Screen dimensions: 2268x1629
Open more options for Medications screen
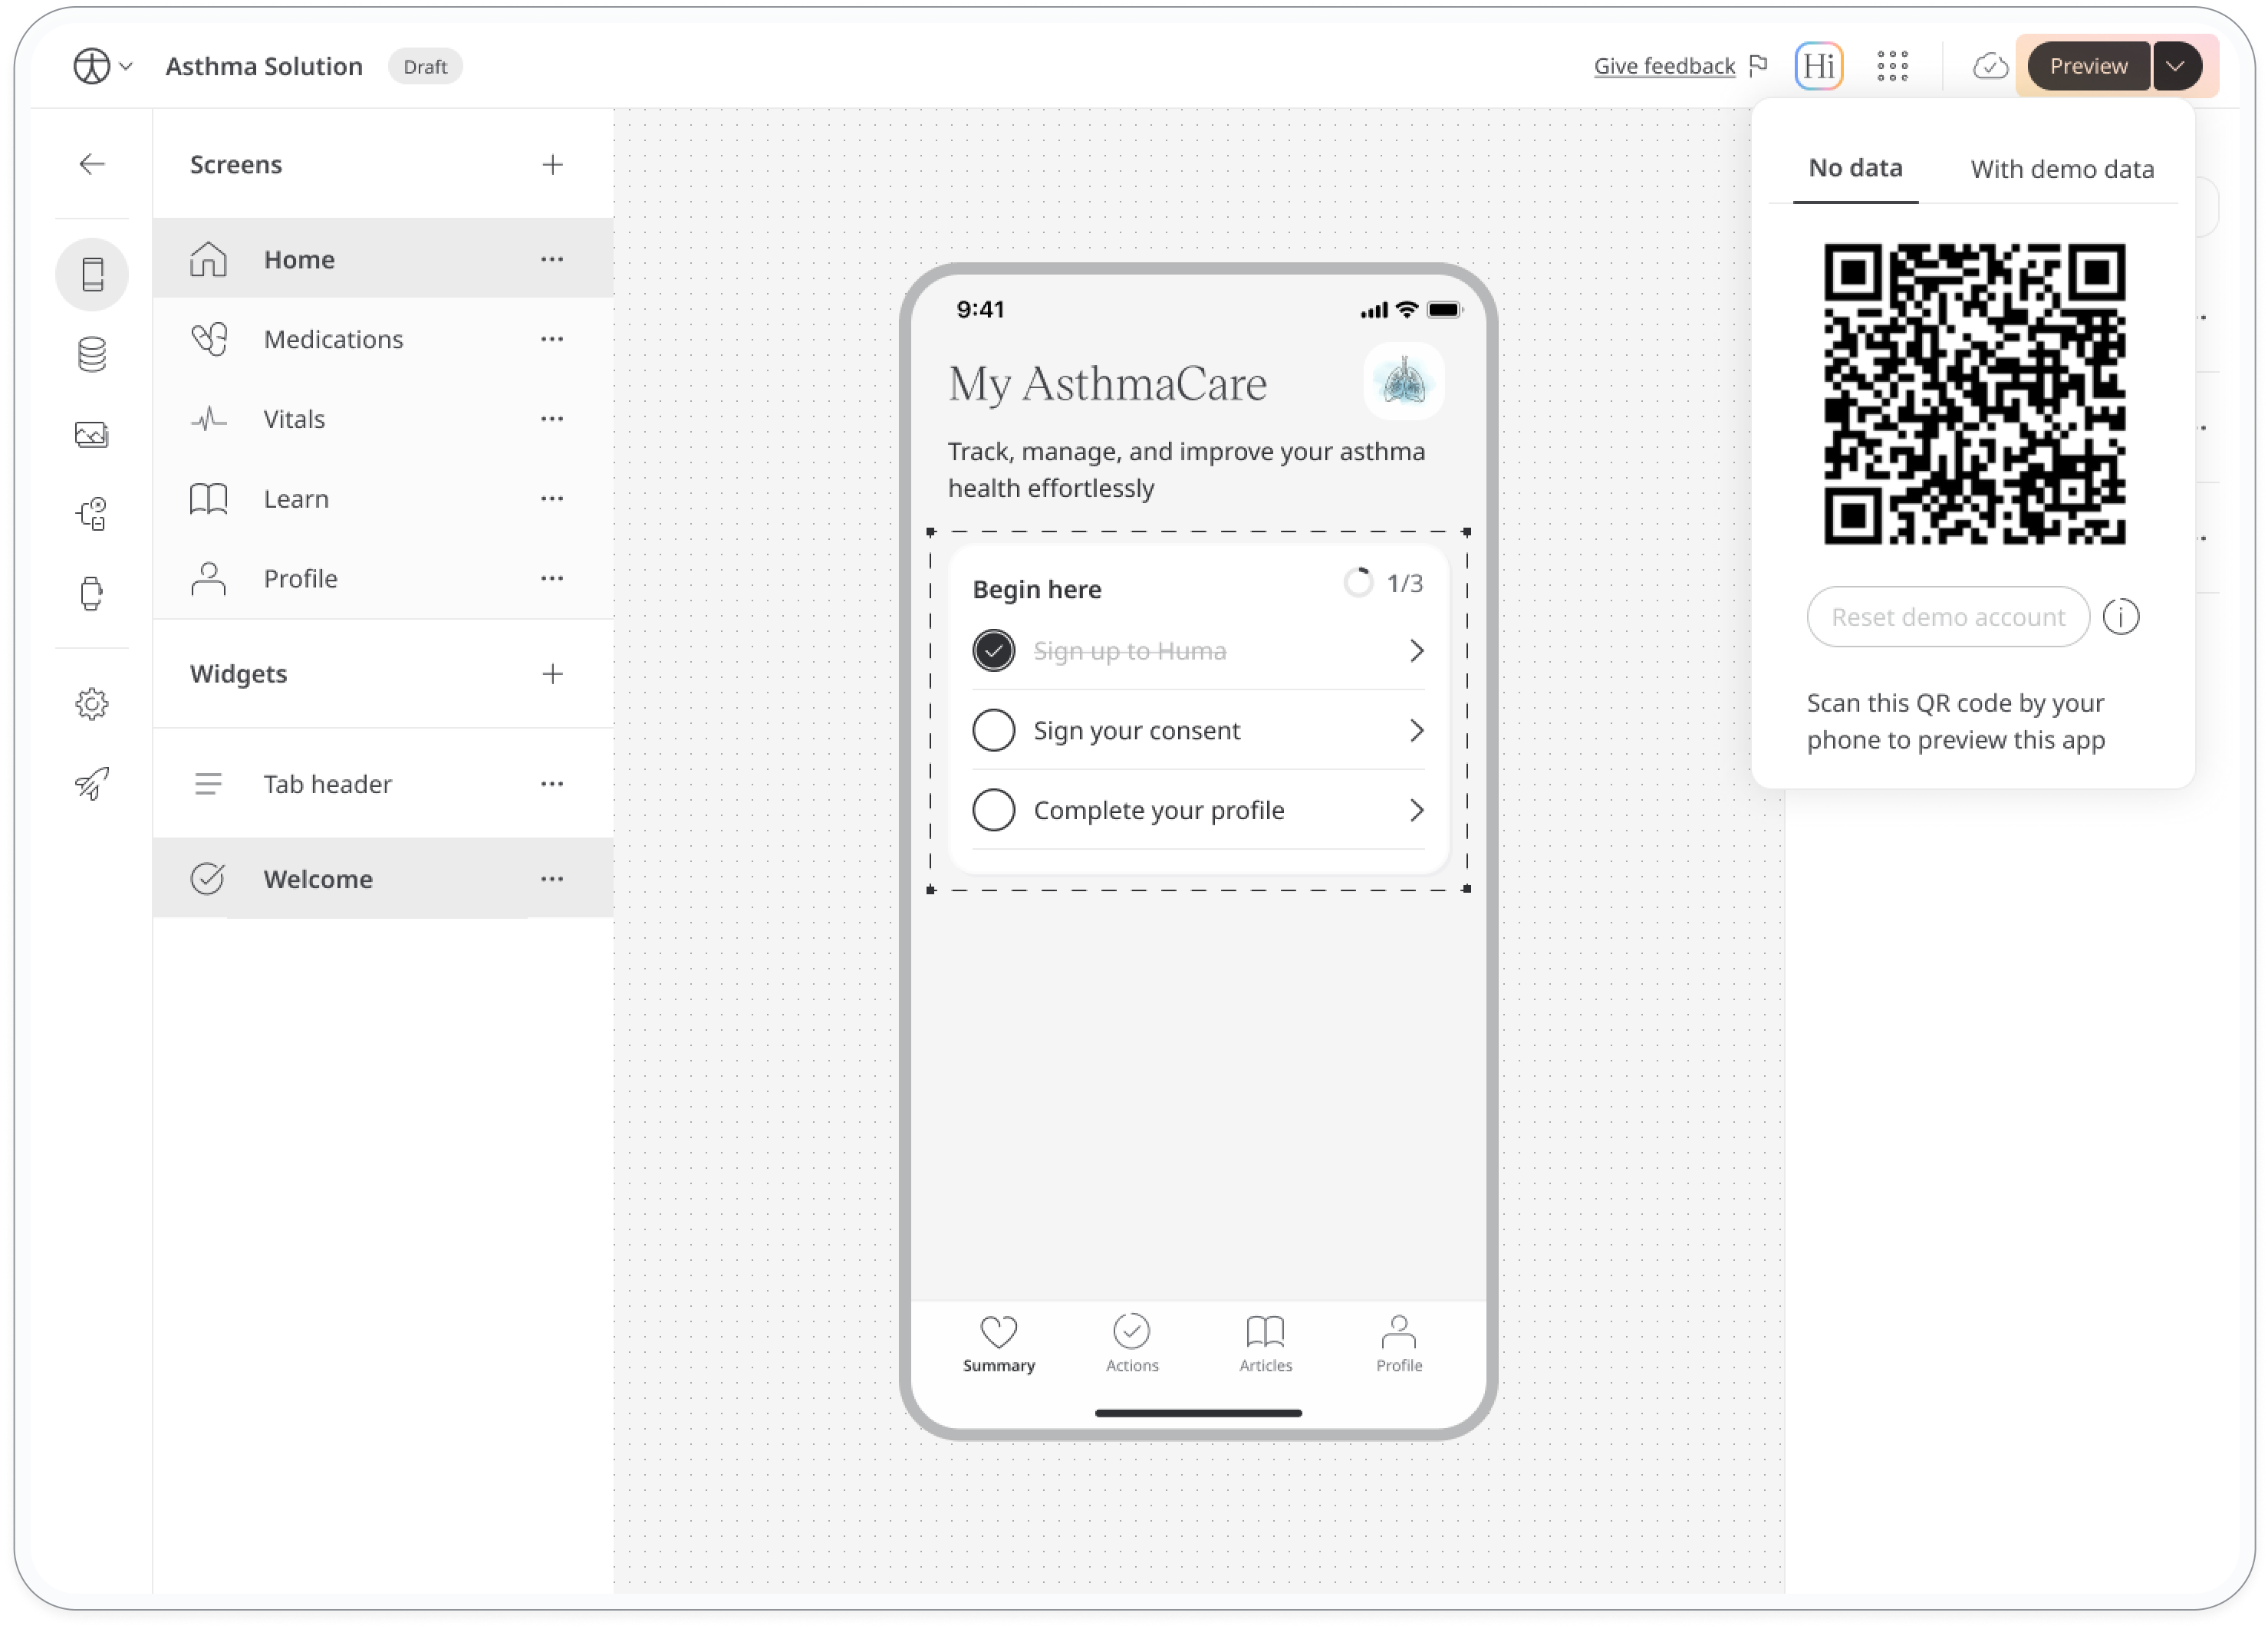(x=552, y=339)
